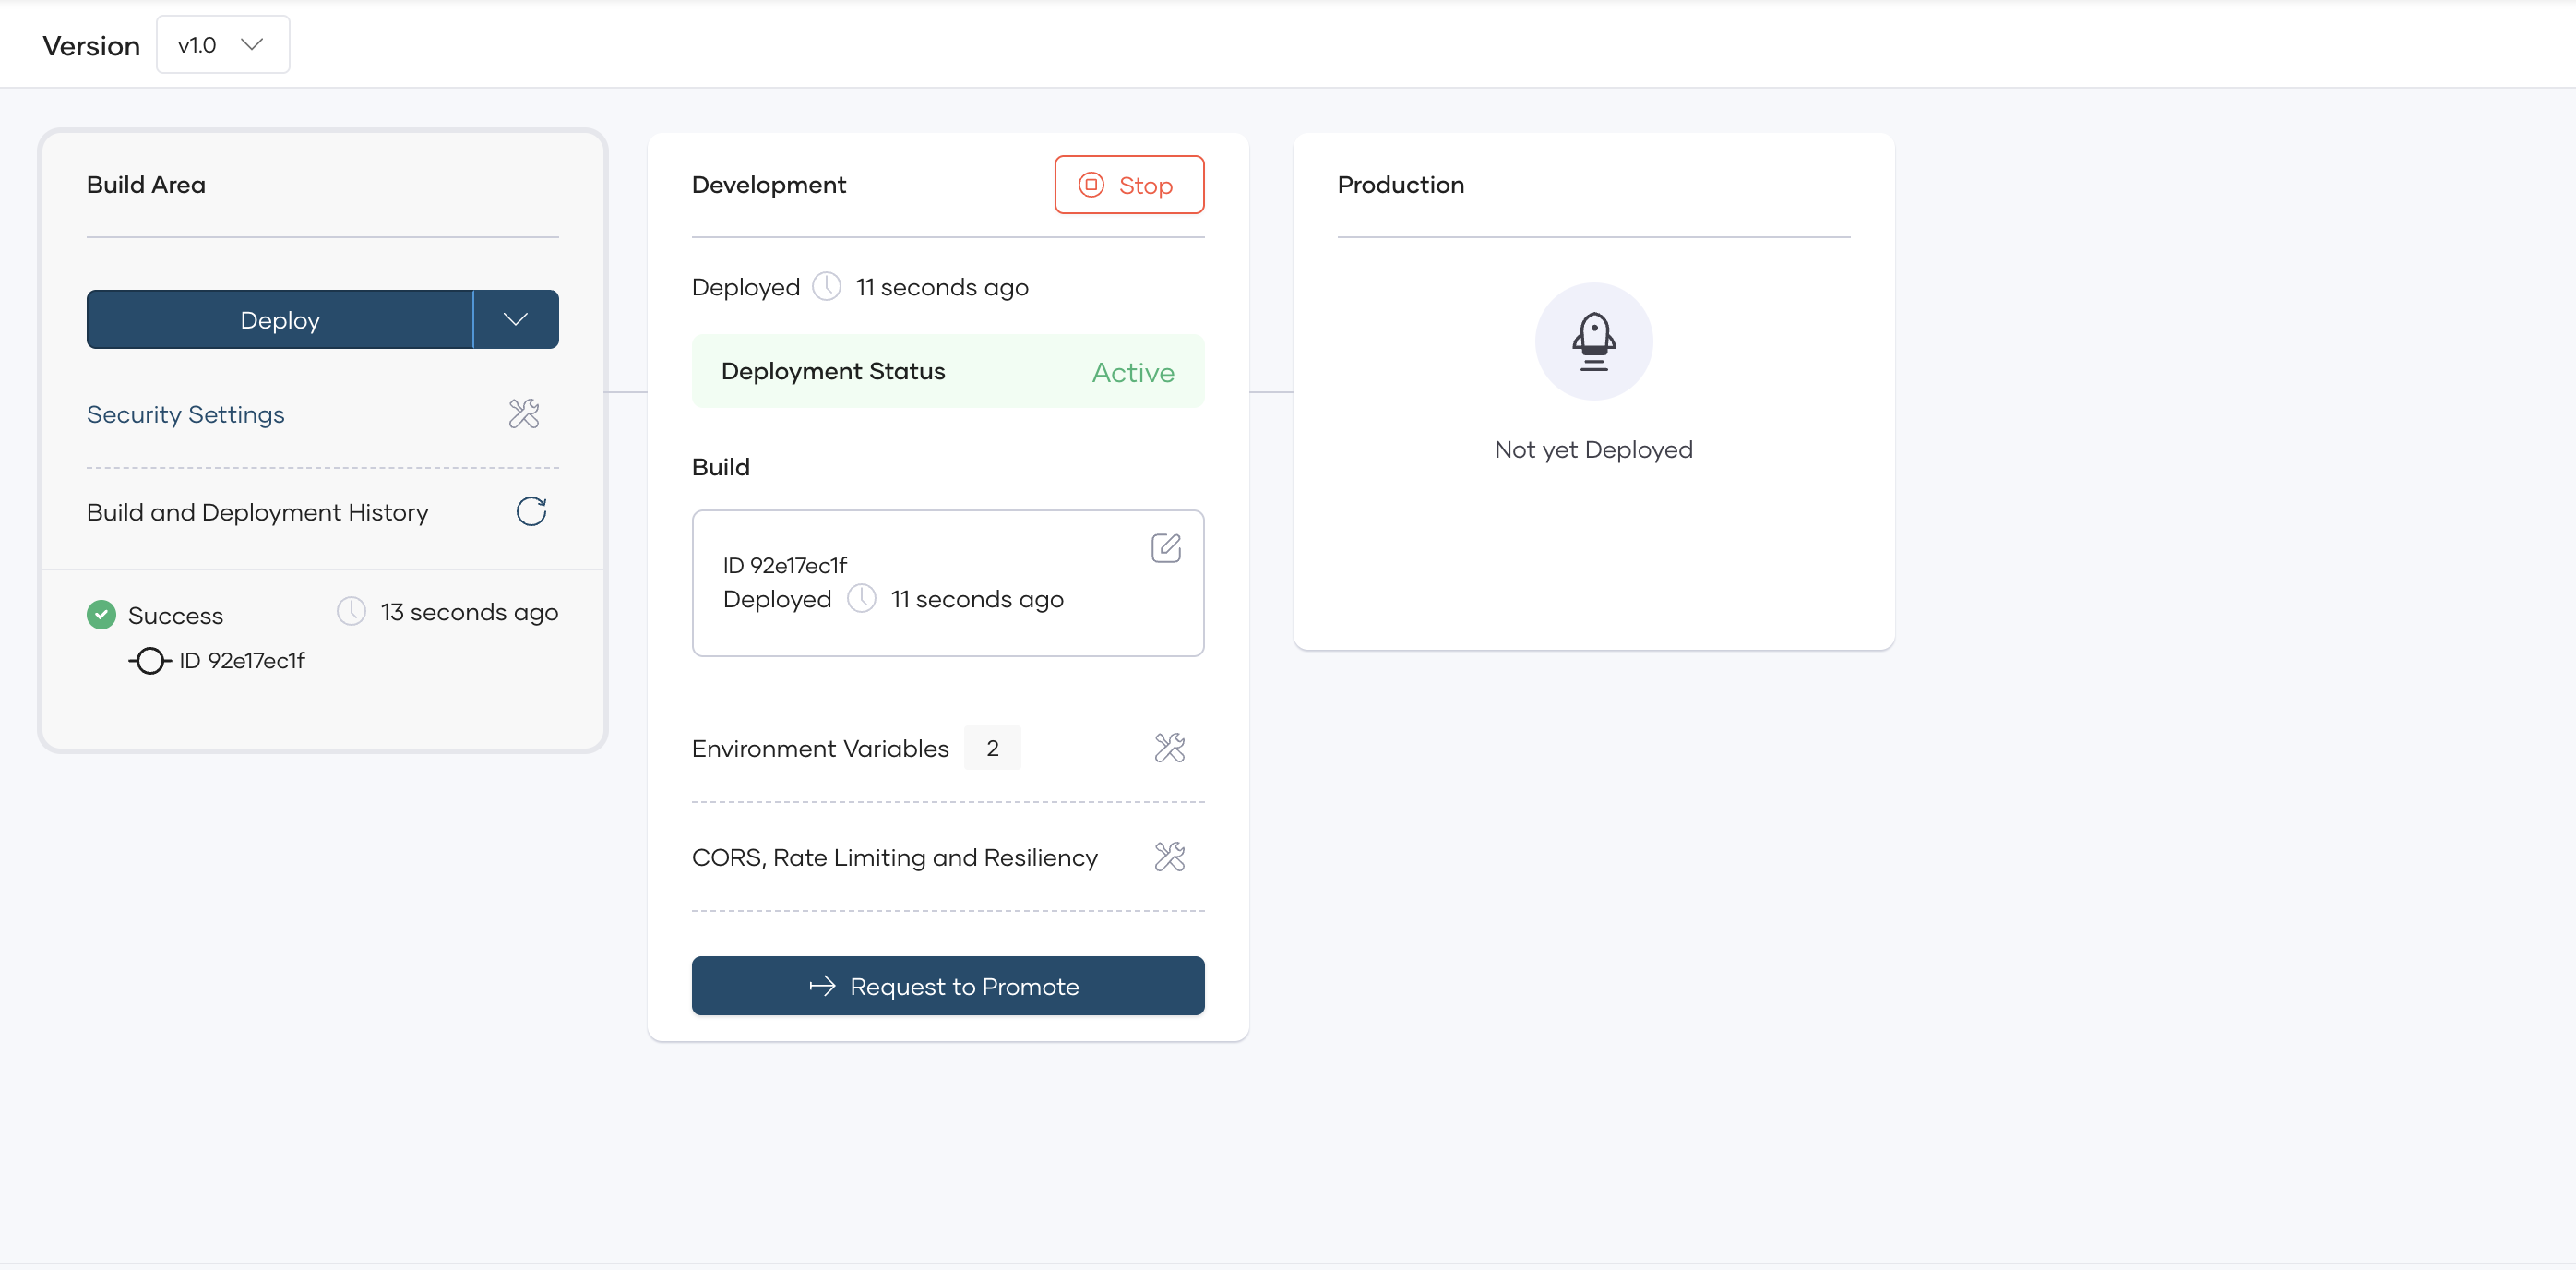Expand the build card for ID 92e17ec1f
The height and width of the screenshot is (1270, 2576).
point(947,583)
